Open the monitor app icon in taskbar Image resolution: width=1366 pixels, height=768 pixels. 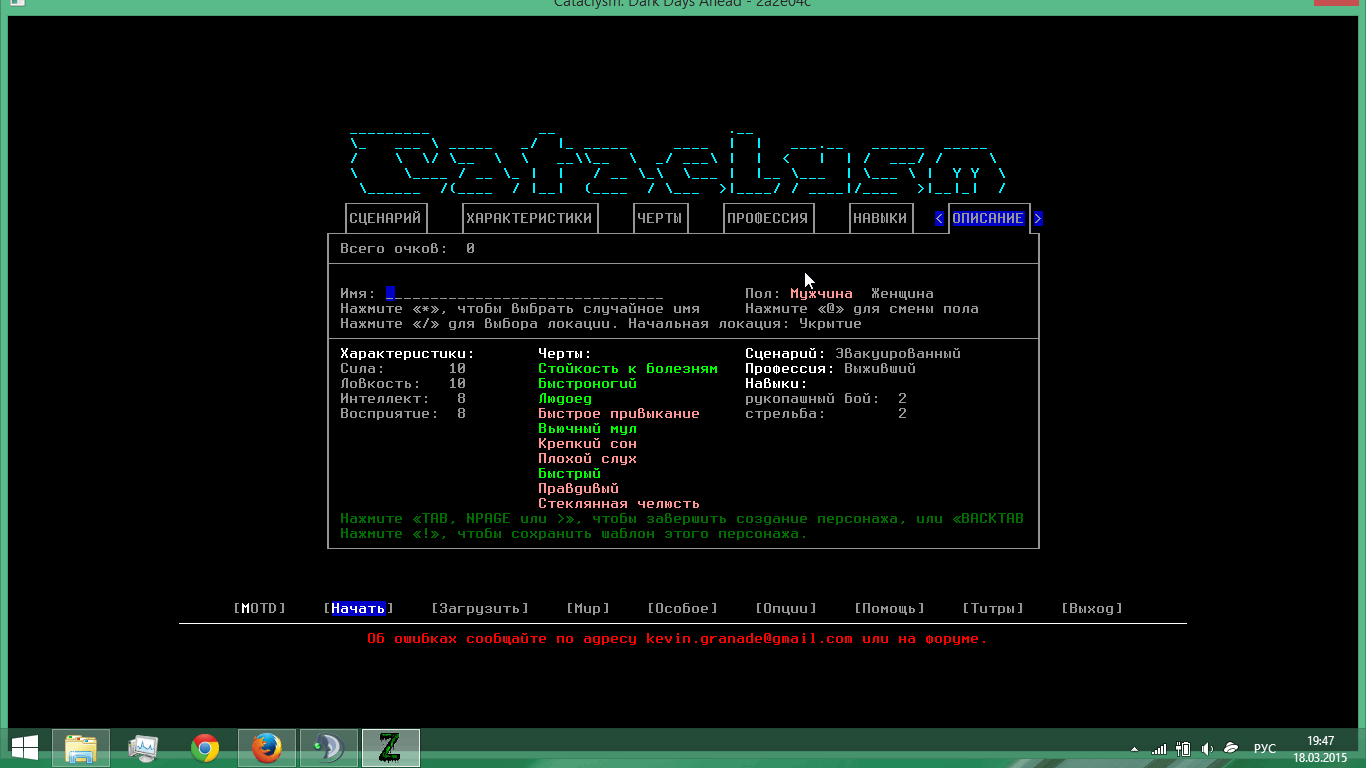click(143, 748)
